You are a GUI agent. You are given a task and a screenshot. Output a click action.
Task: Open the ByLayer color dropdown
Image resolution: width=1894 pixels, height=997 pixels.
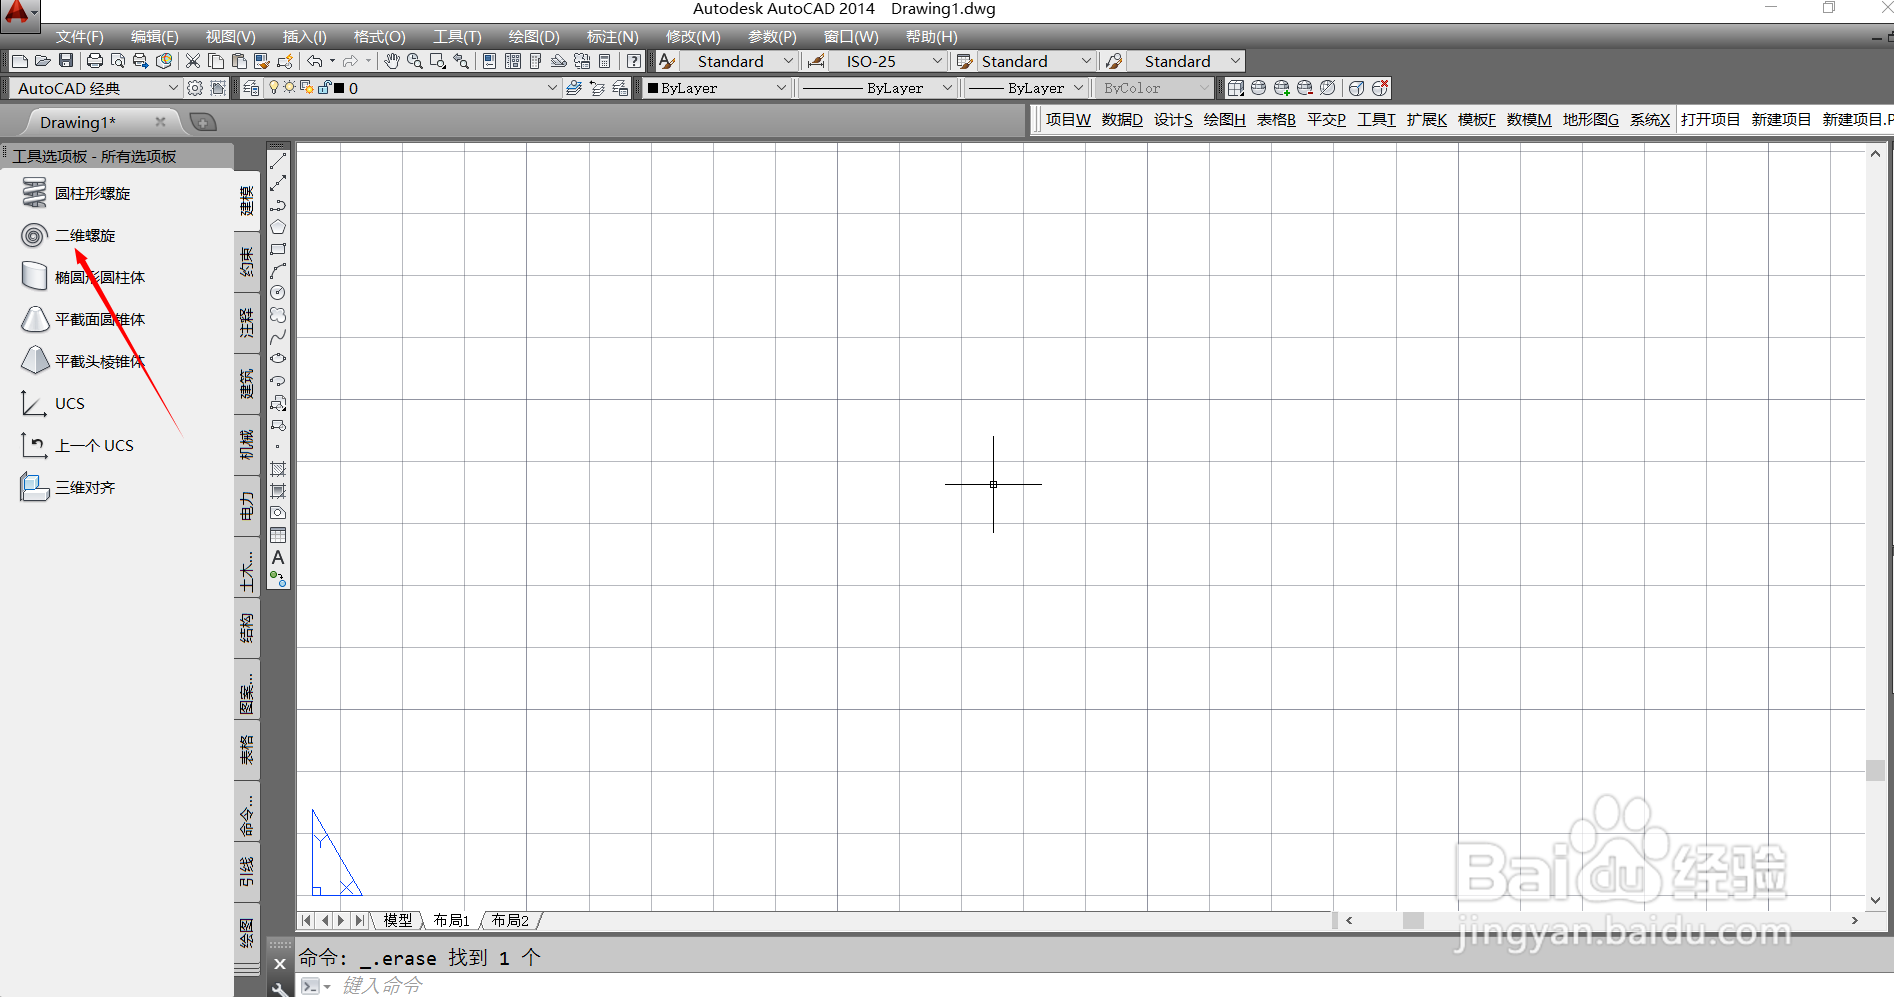coord(781,88)
